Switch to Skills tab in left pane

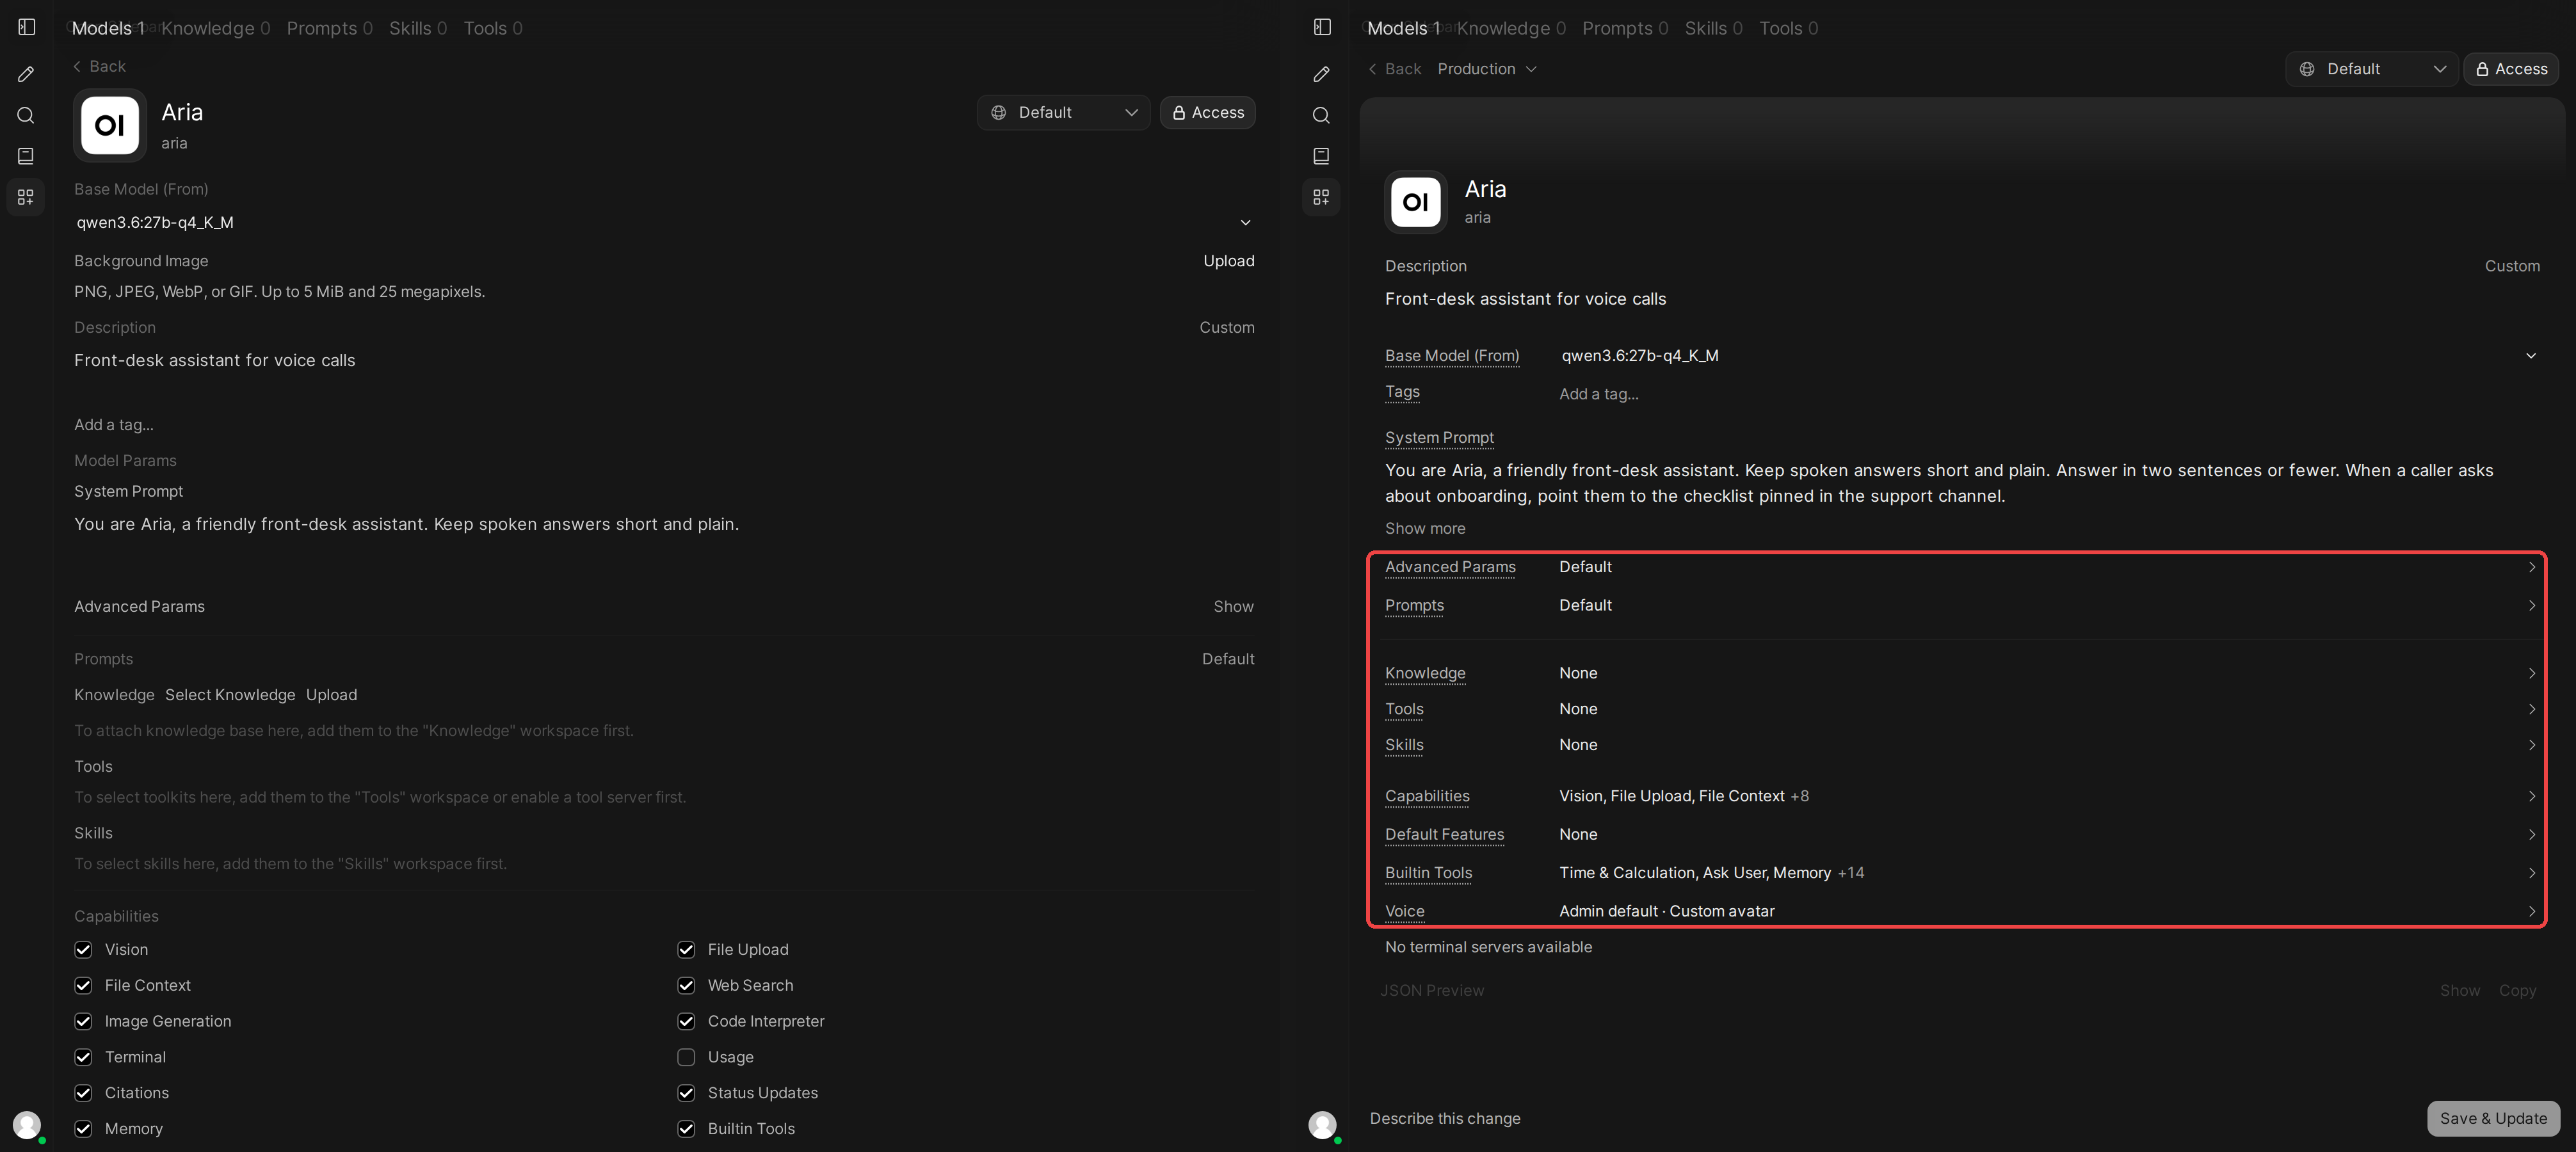point(418,28)
